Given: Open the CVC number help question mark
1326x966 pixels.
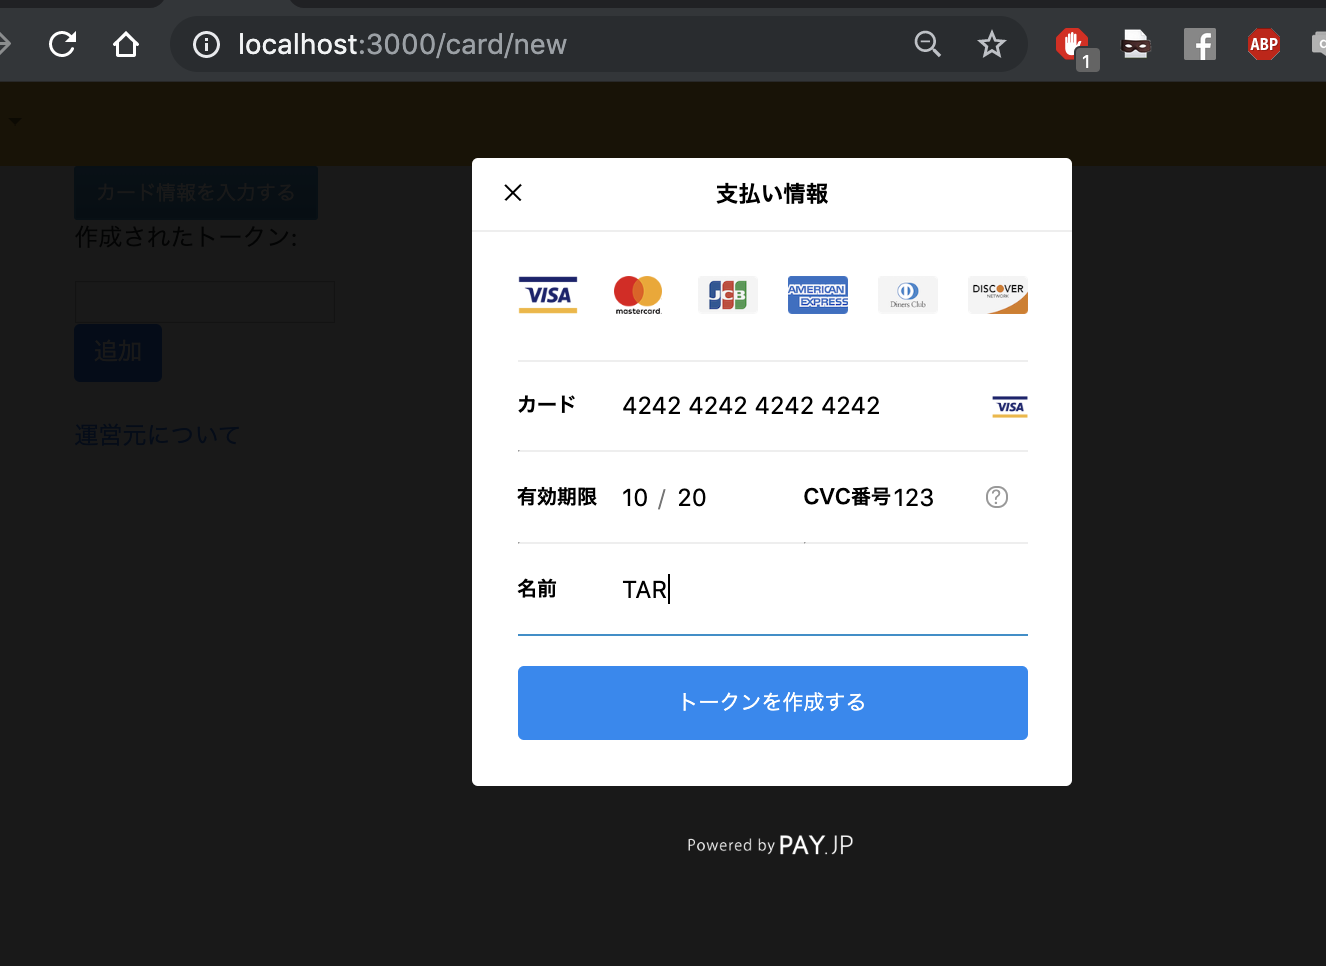Looking at the screenshot, I should [x=996, y=497].
